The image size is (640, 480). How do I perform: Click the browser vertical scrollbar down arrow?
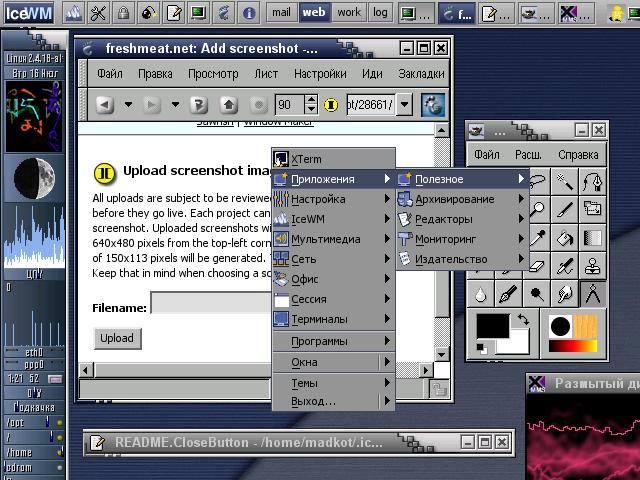(442, 354)
